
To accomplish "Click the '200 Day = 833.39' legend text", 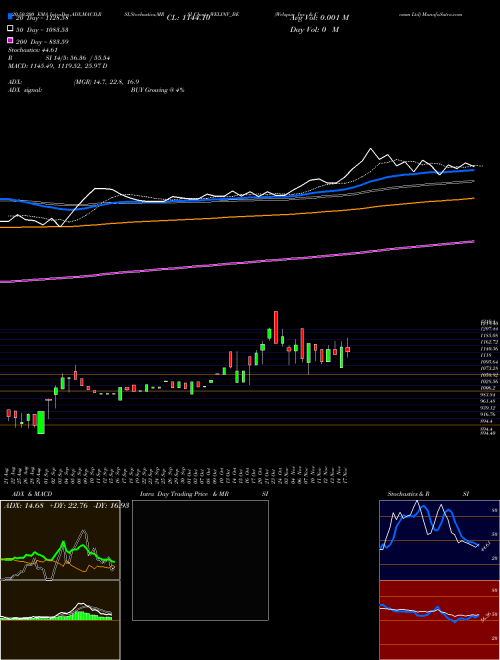I will (x=43, y=42).
